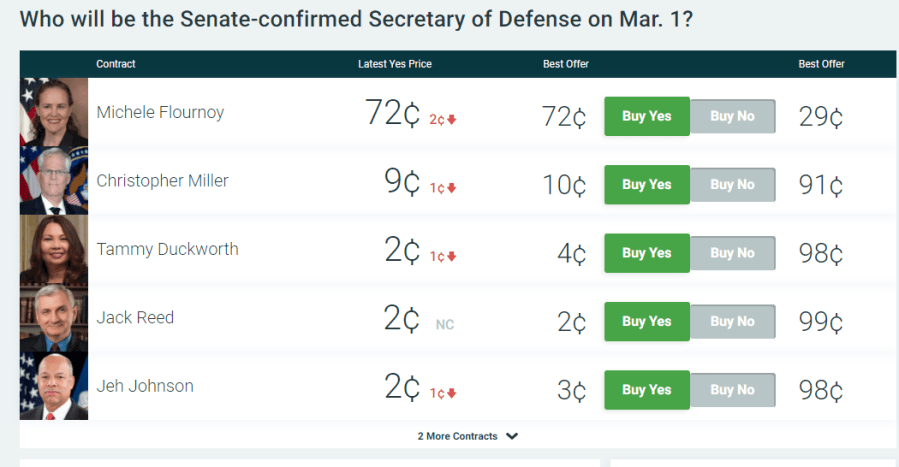Click Christopher Miller's portrait photo
This screenshot has width=899, height=467.
[54, 181]
